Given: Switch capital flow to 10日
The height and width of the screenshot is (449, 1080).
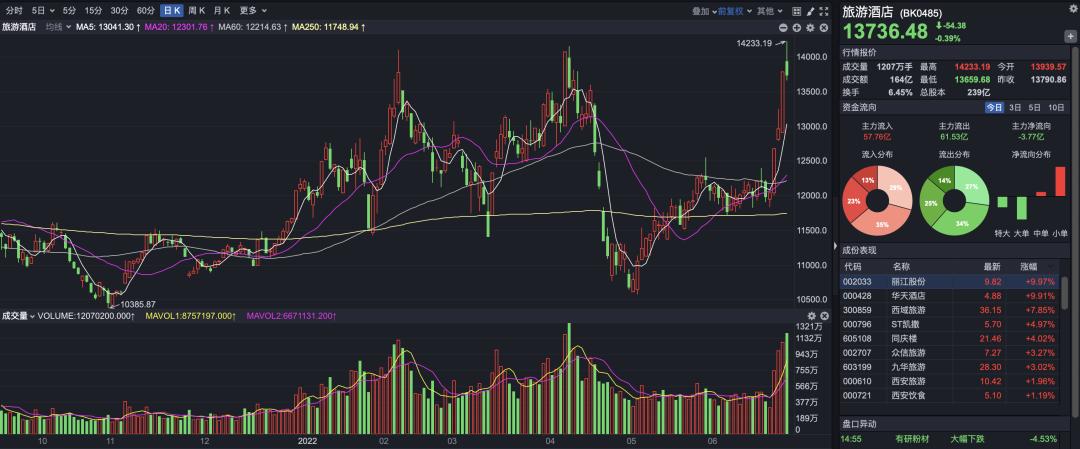Looking at the screenshot, I should tap(1056, 107).
